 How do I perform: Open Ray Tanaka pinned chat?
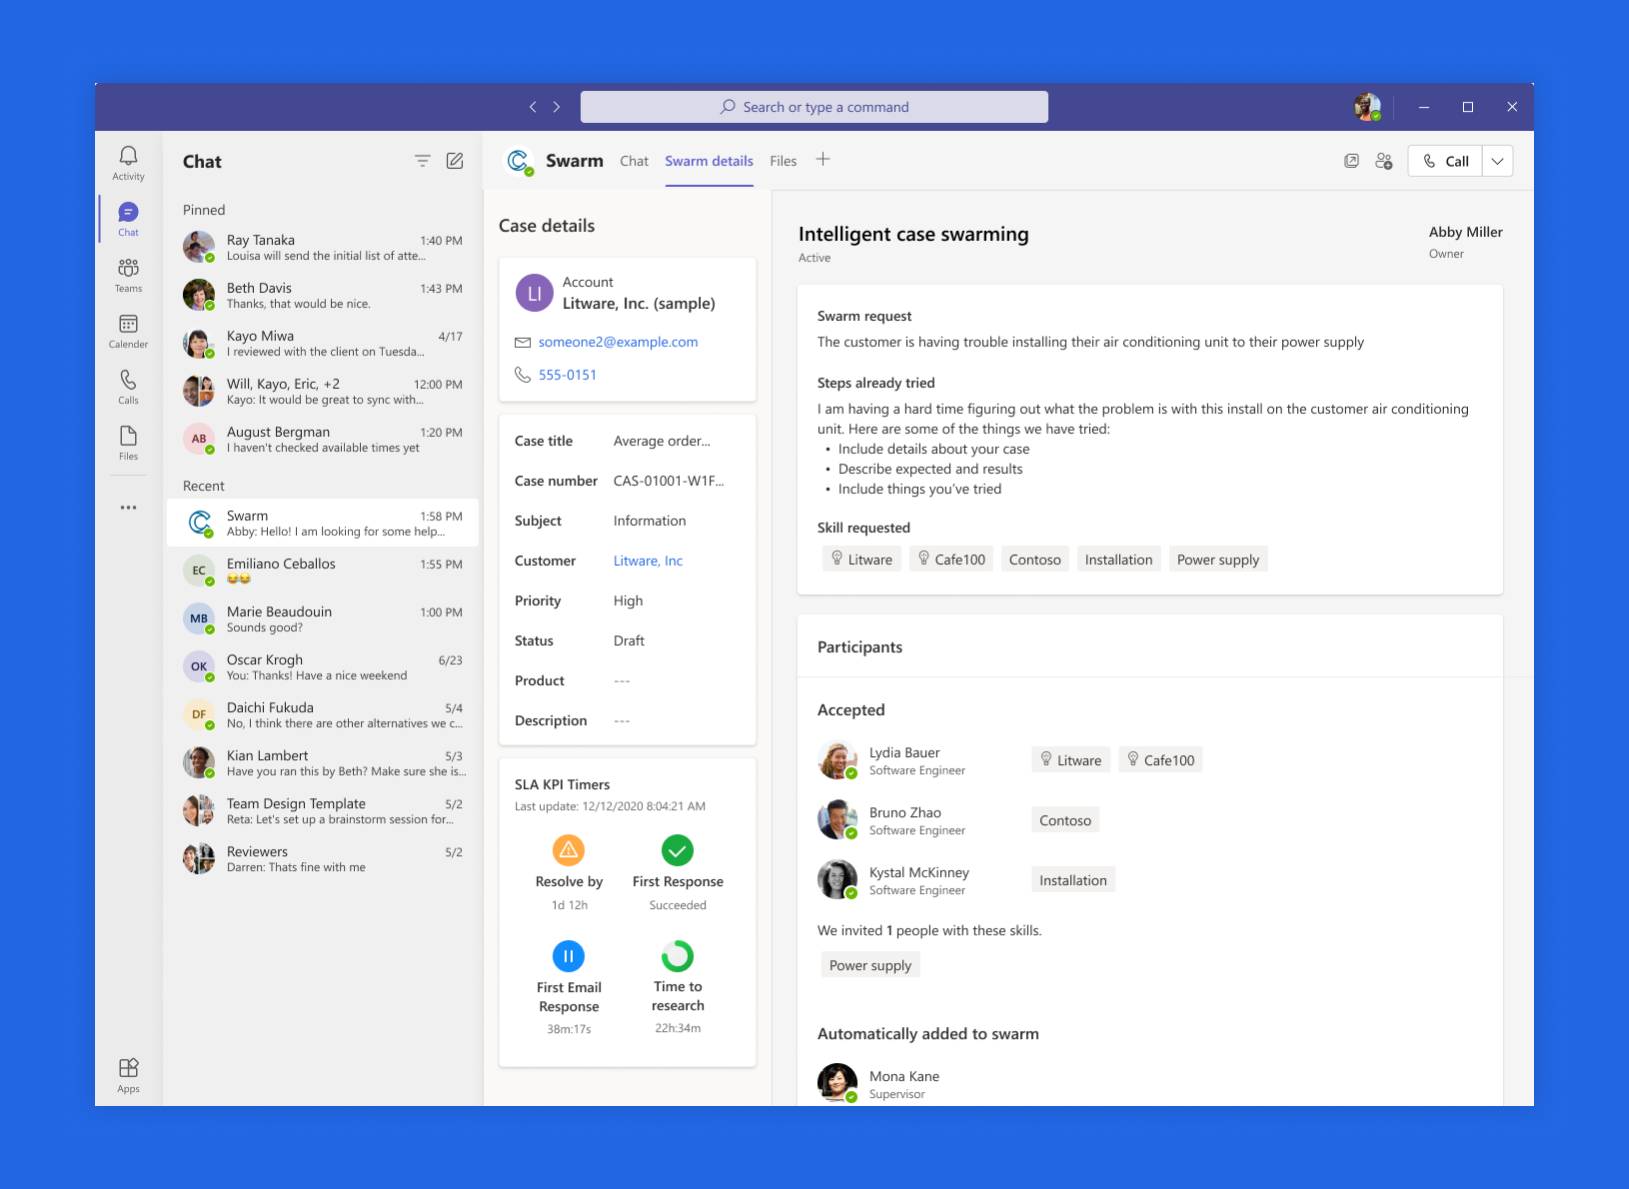[x=322, y=247]
